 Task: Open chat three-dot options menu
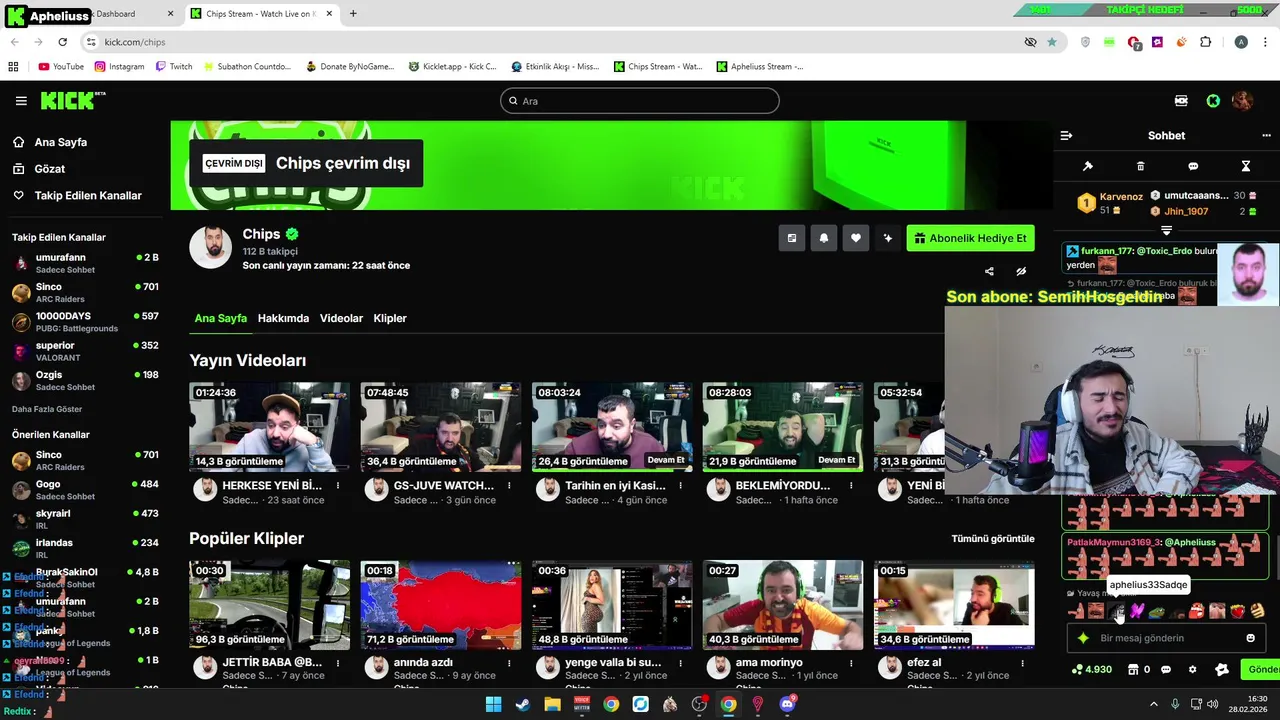point(1266,136)
